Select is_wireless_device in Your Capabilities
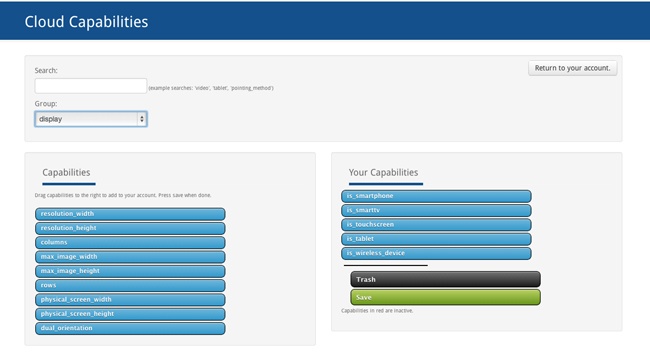Screen dimensions: 650x364 [436, 253]
